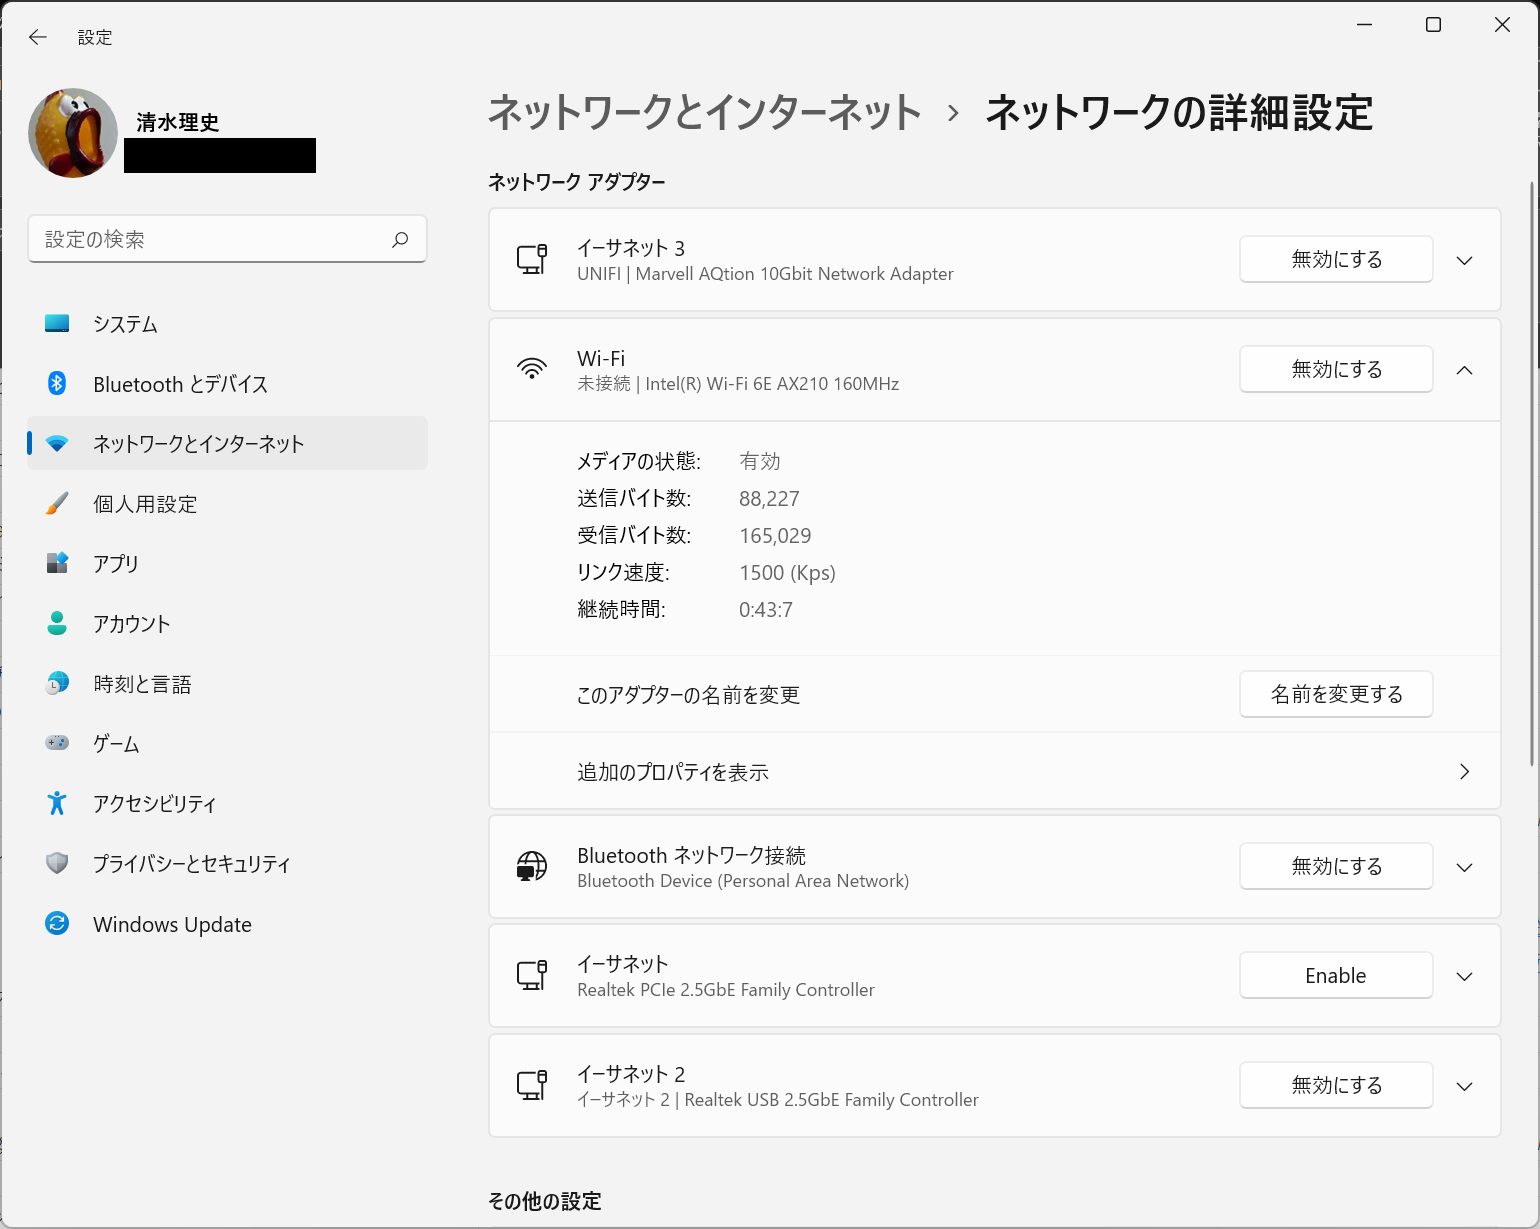Click the Privacy shield icon
Image resolution: width=1540 pixels, height=1229 pixels.
coord(57,863)
